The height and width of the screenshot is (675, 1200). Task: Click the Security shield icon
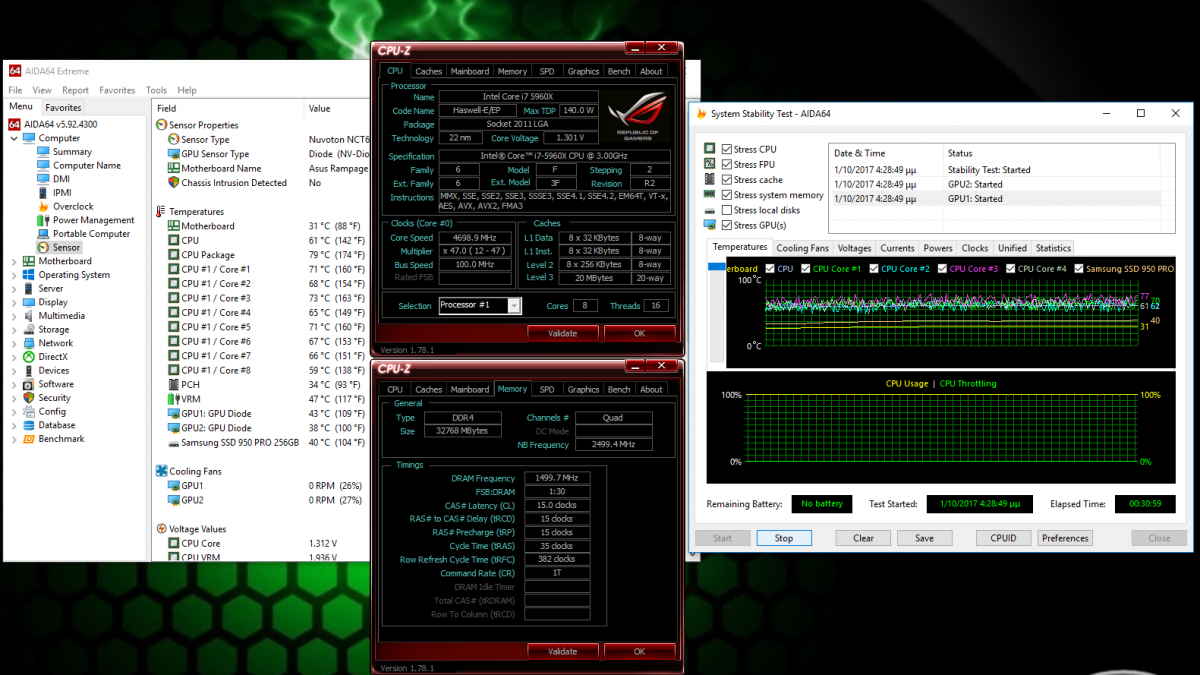click(x=29, y=398)
